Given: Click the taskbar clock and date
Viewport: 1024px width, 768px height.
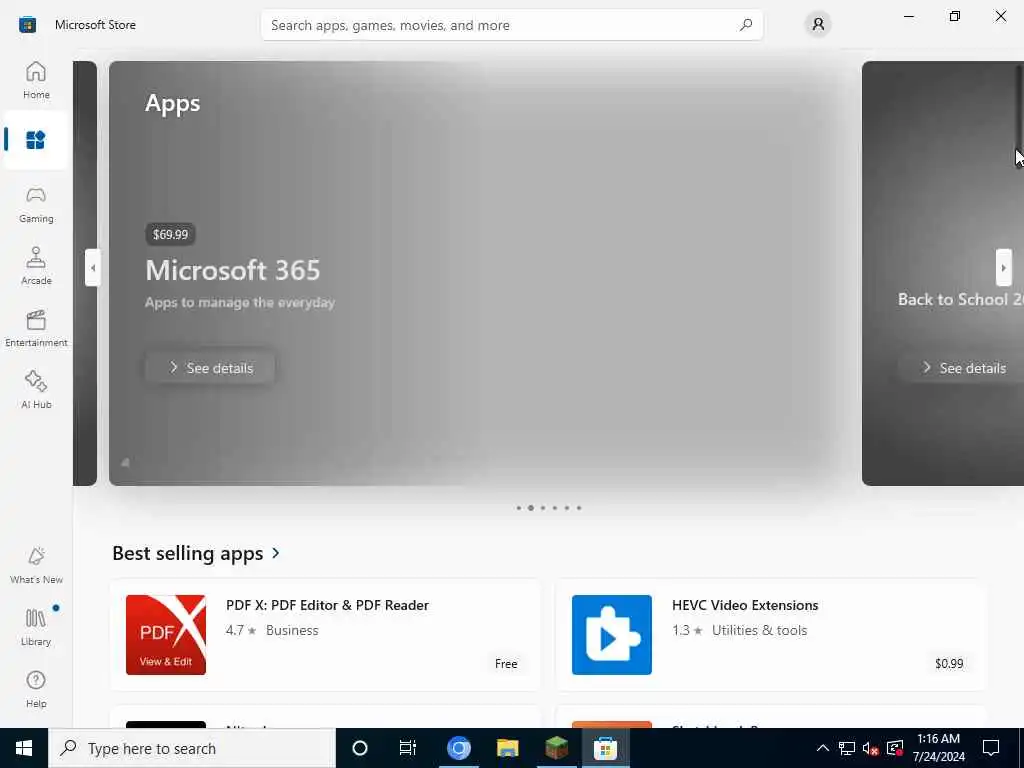Looking at the screenshot, I should [x=938, y=748].
